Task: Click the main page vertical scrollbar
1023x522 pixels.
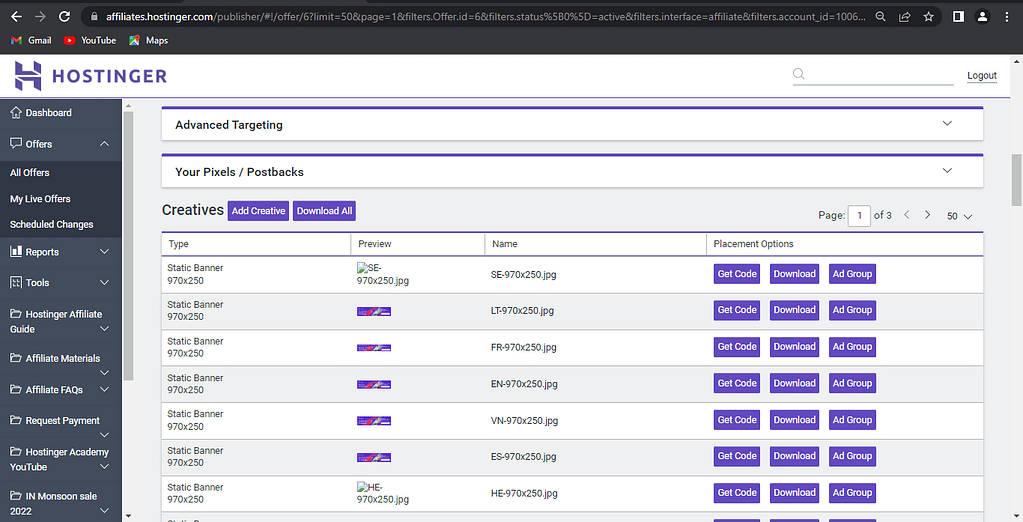Action: (x=1016, y=179)
